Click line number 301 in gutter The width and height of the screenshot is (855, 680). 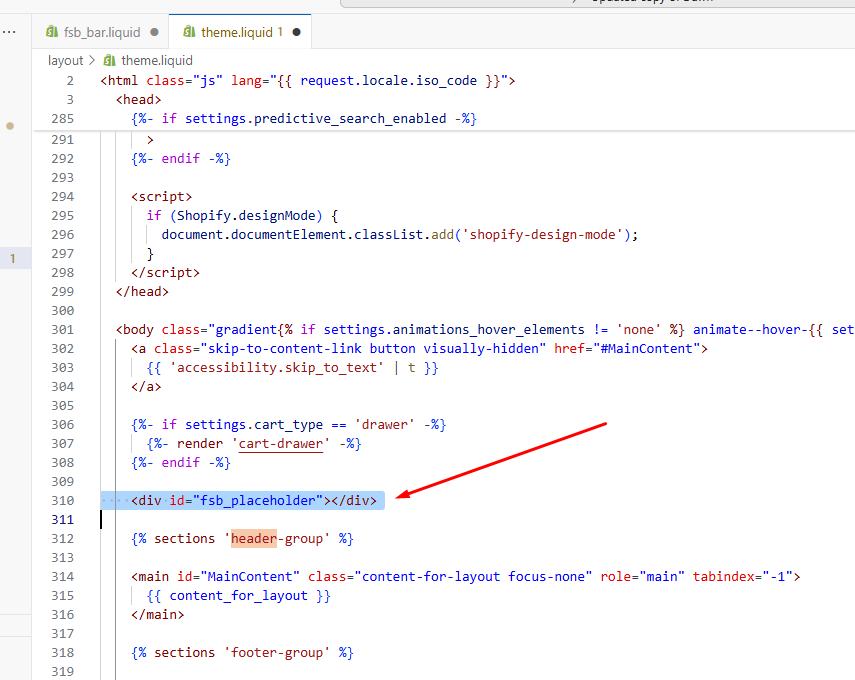[x=63, y=329]
